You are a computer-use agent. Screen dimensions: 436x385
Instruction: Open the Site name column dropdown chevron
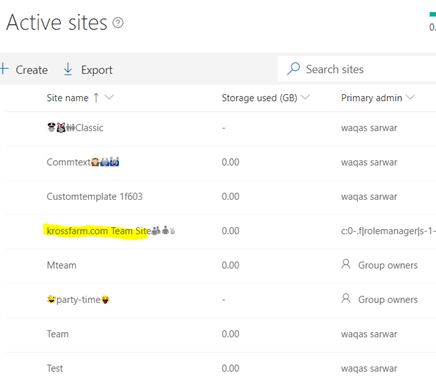[109, 97]
